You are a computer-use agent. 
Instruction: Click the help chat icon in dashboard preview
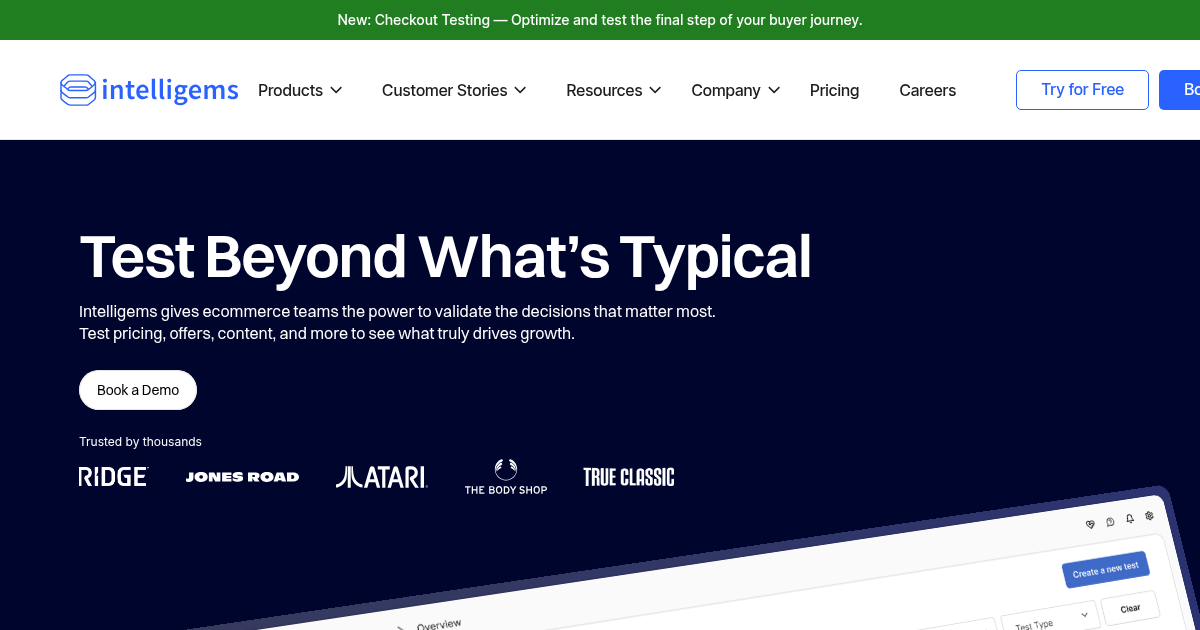[1110, 521]
